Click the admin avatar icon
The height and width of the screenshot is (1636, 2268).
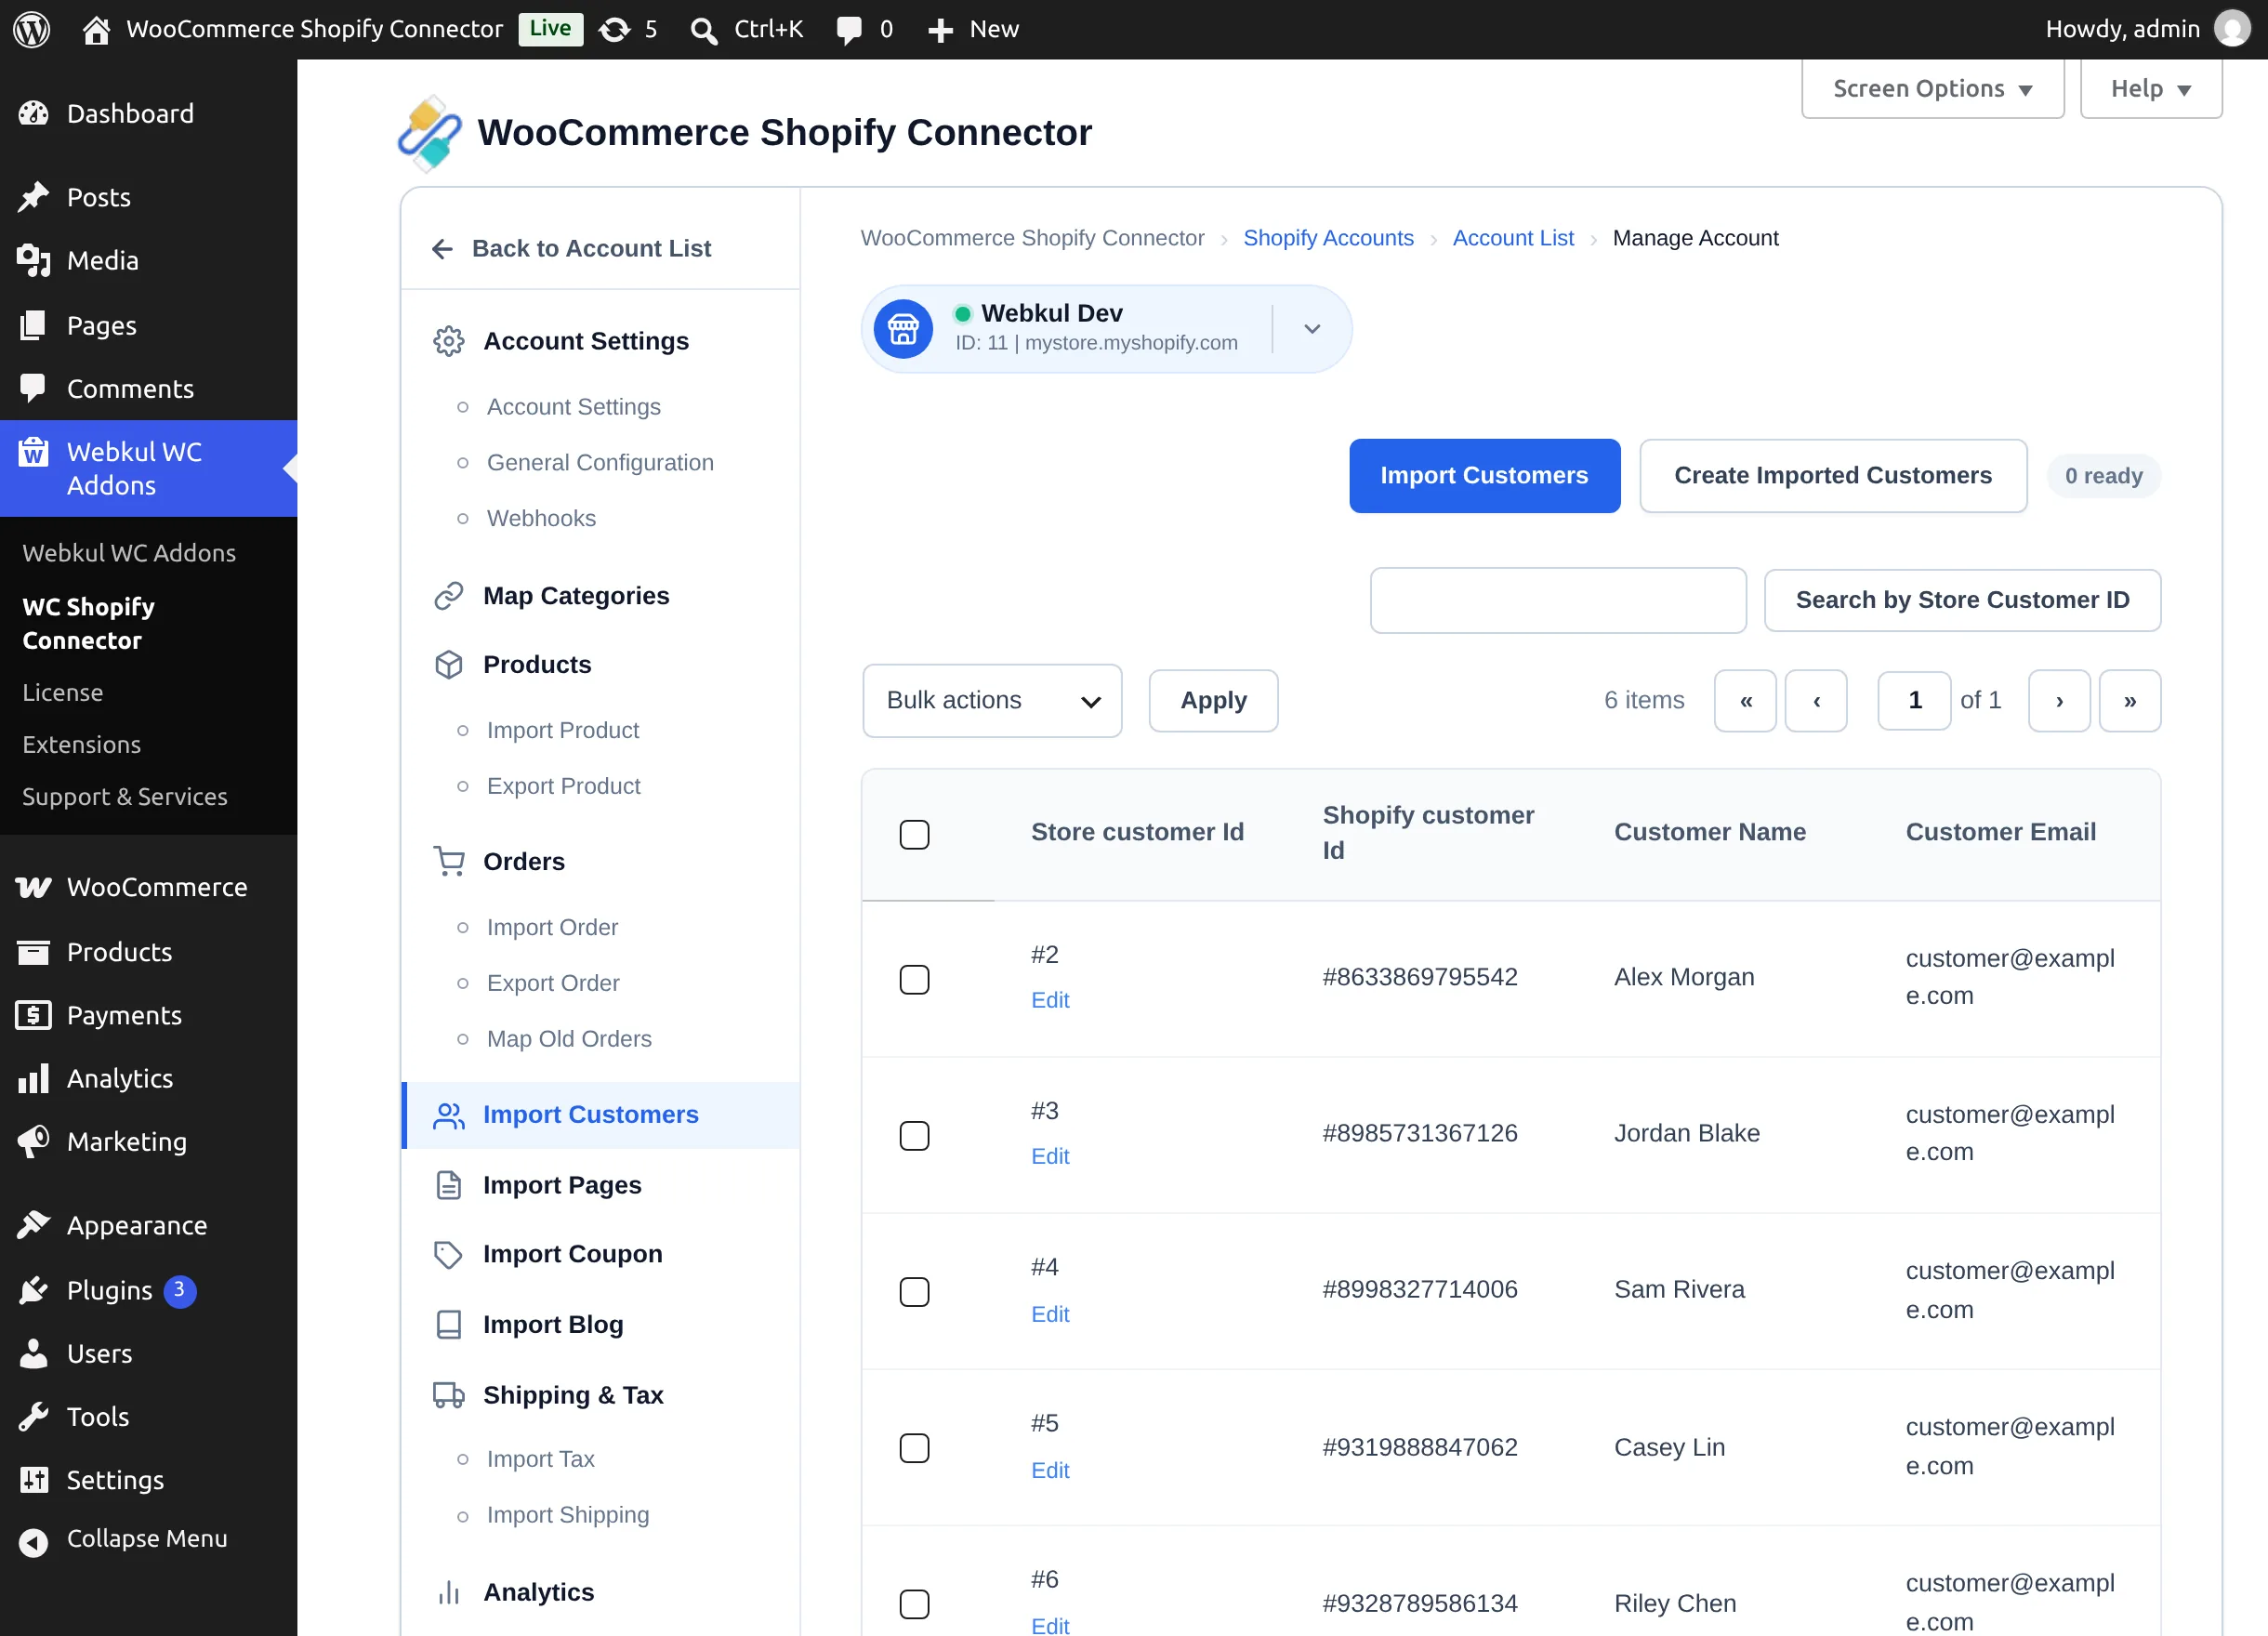2232,29
